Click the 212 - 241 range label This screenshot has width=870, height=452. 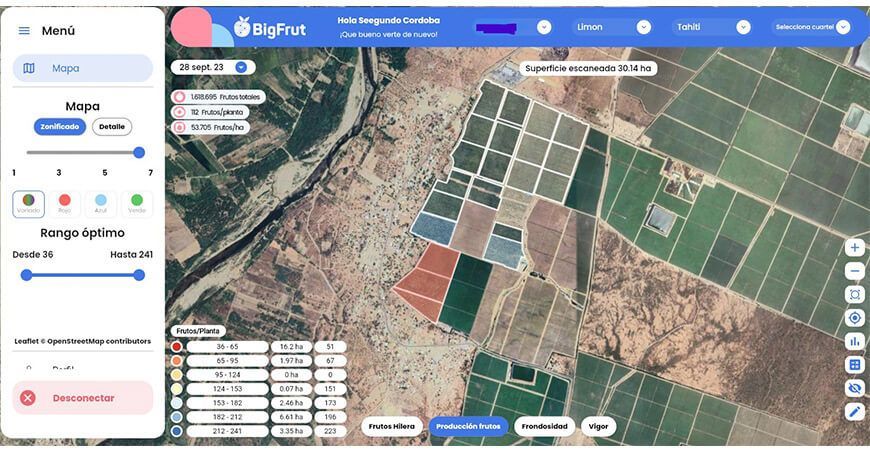[x=227, y=431]
